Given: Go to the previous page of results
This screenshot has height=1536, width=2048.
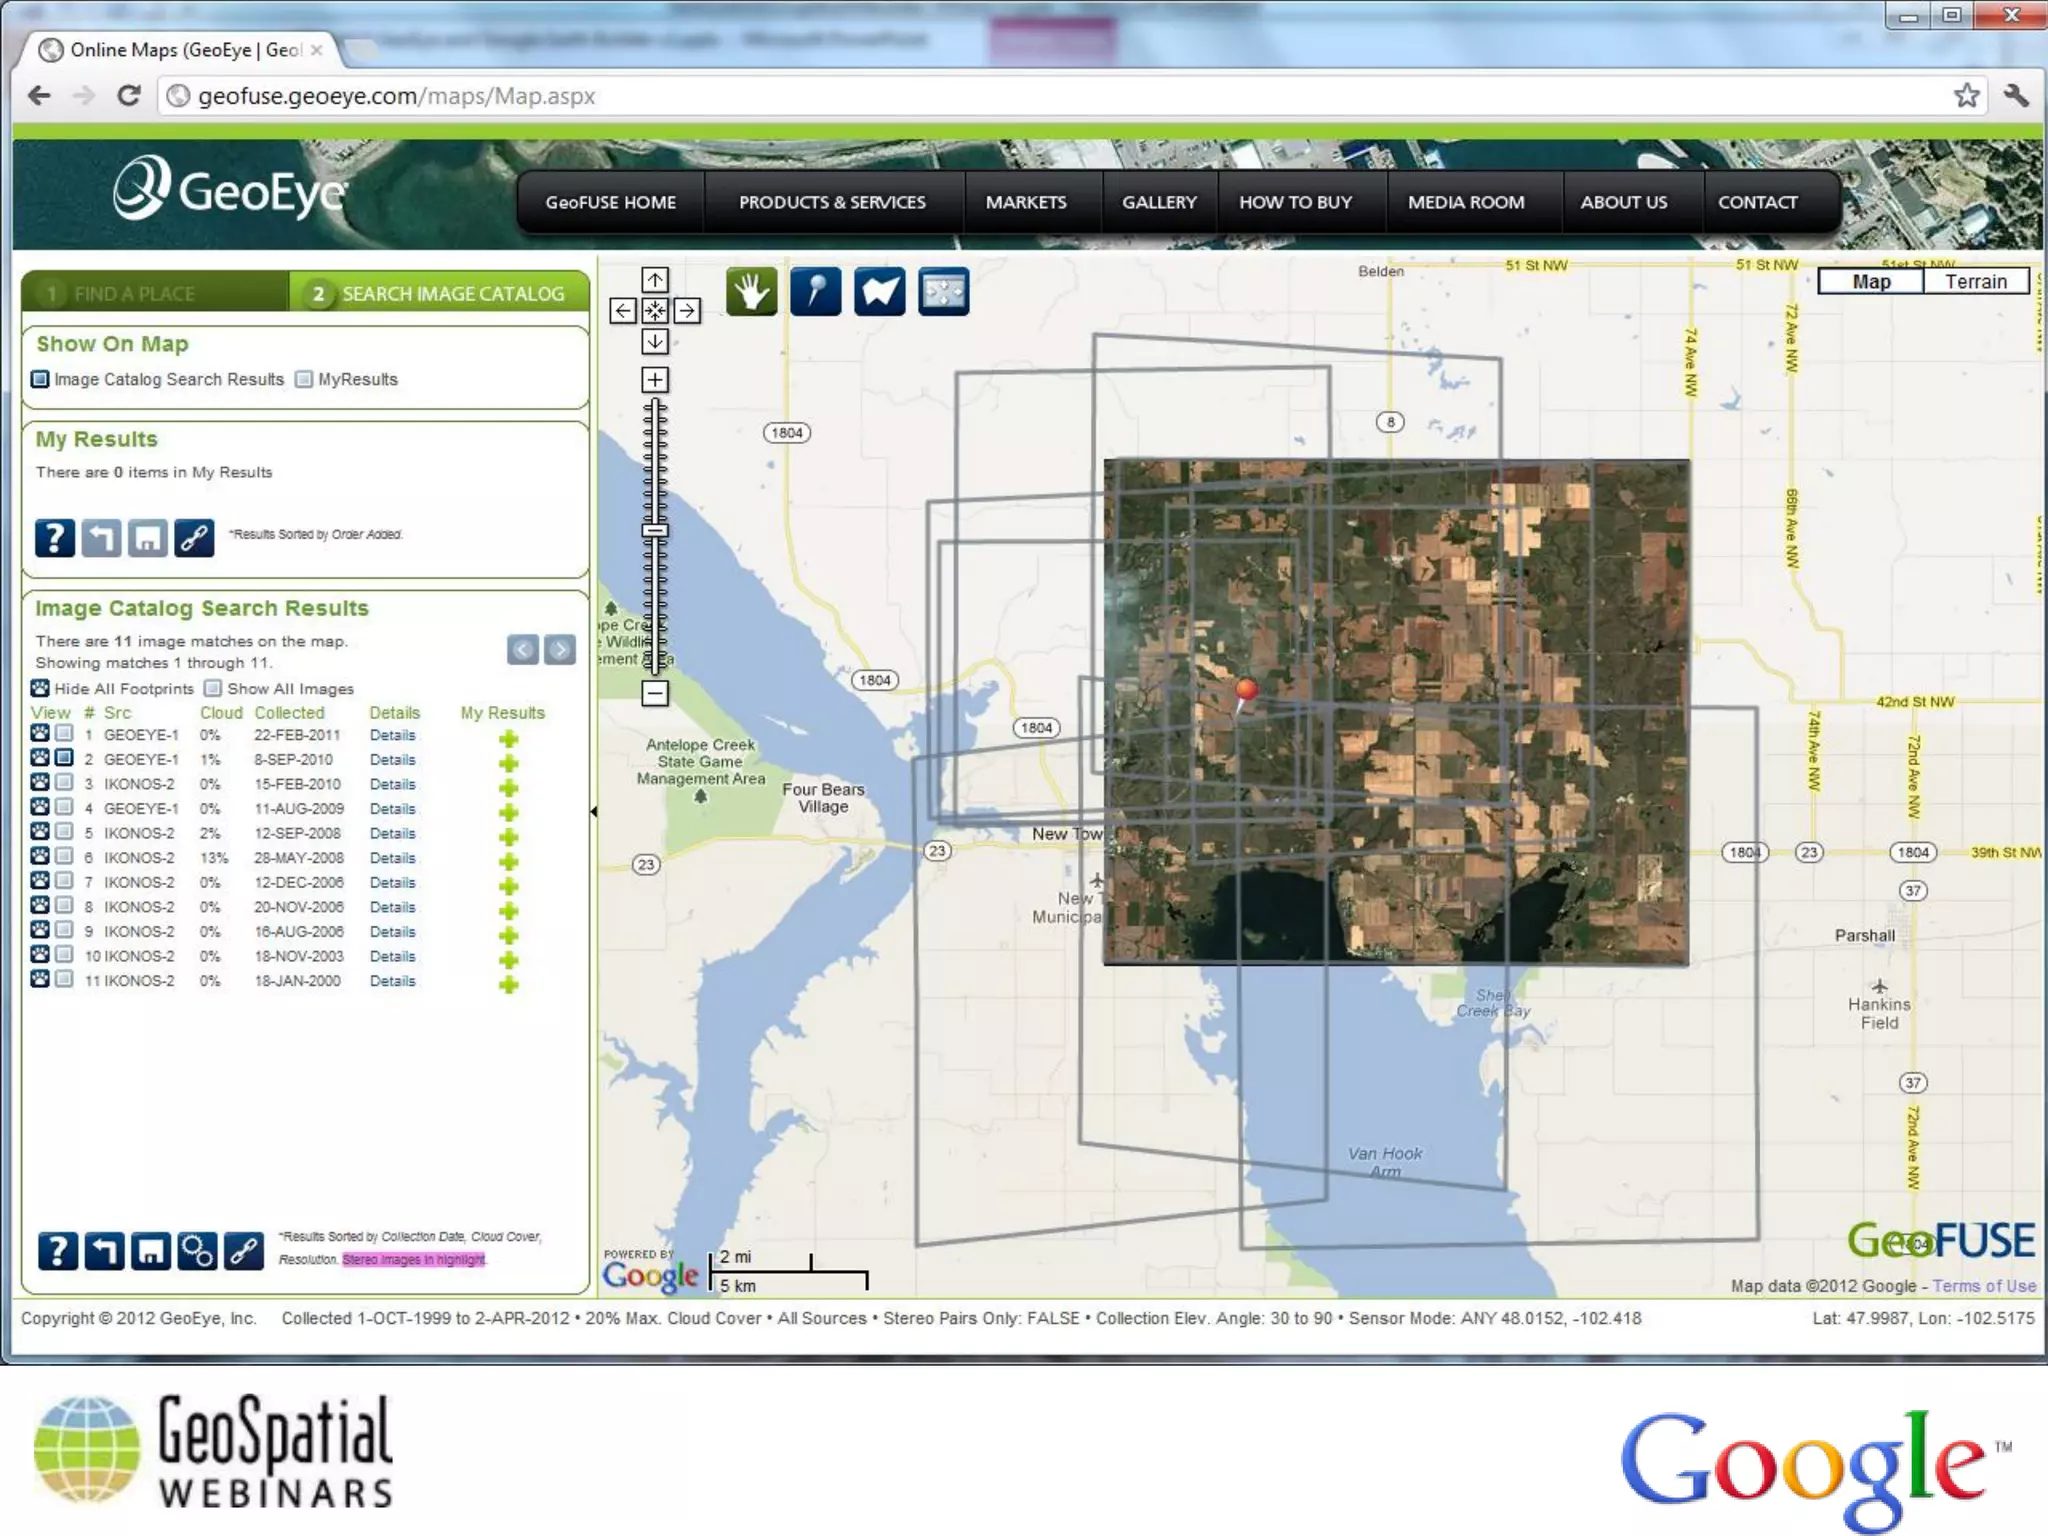Looking at the screenshot, I should coord(522,650).
